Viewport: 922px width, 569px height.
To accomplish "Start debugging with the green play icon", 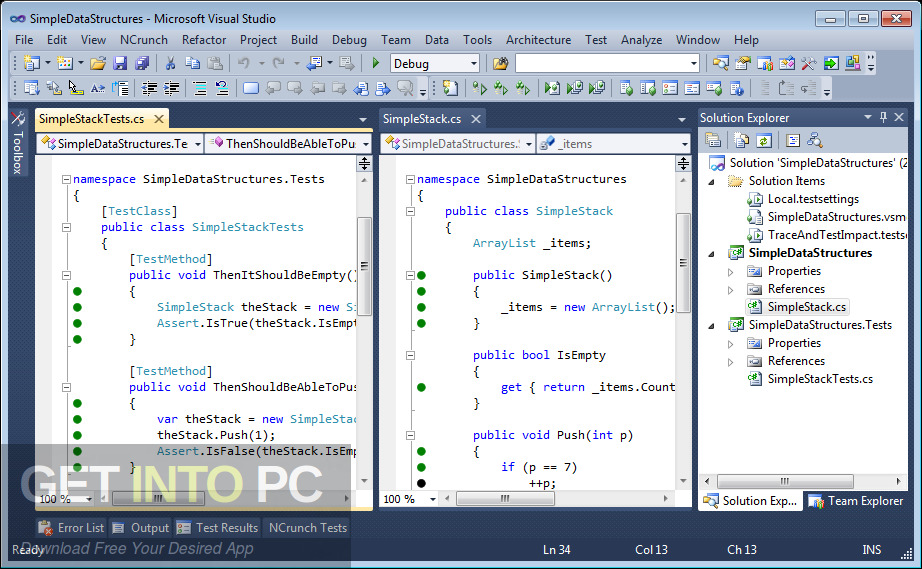I will (x=376, y=63).
